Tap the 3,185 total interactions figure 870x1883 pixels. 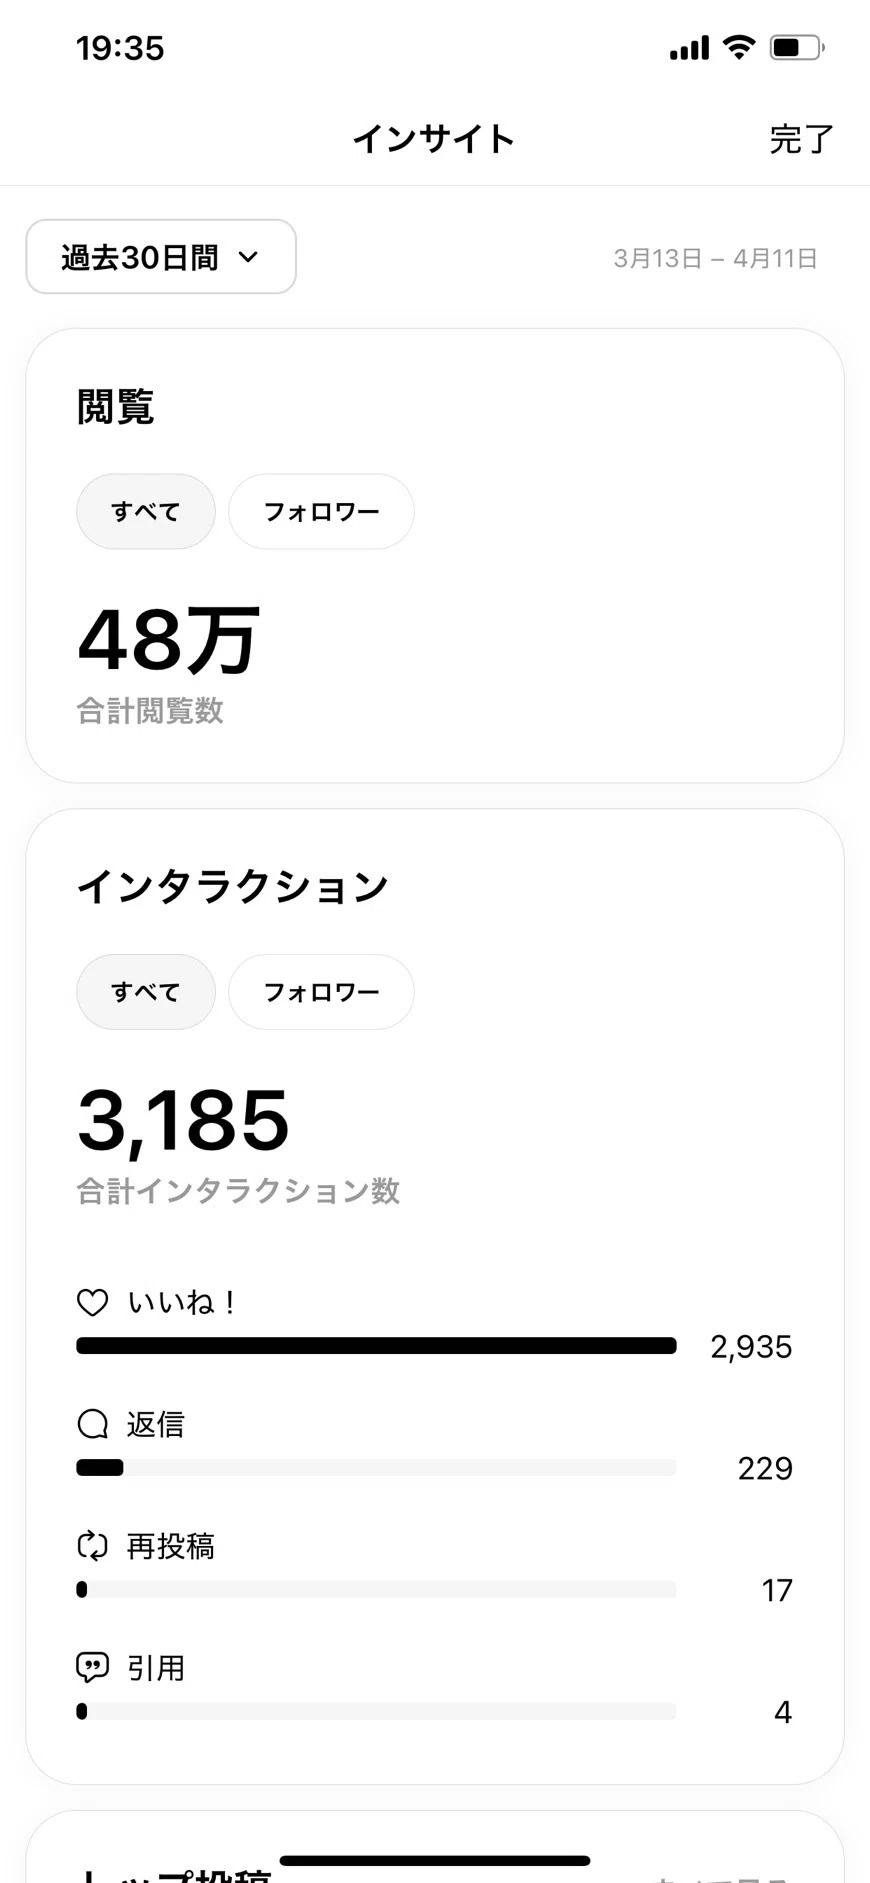click(x=184, y=1120)
